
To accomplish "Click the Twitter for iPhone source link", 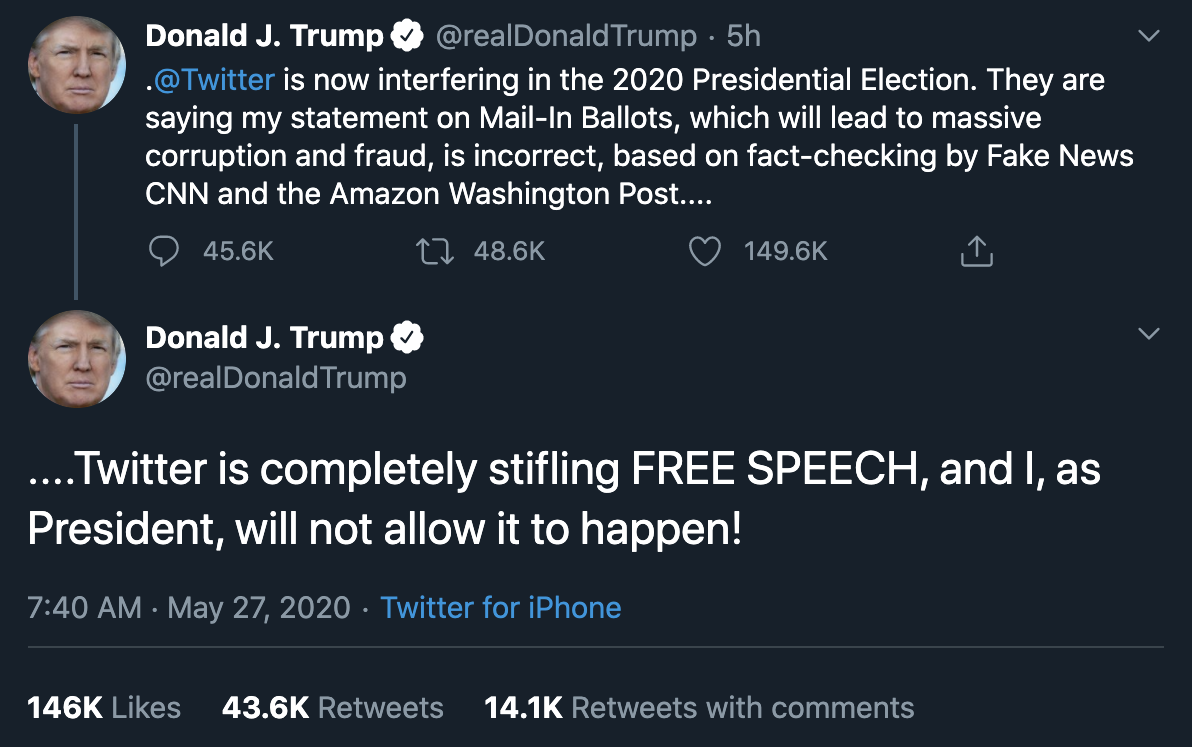I will (x=501, y=607).
